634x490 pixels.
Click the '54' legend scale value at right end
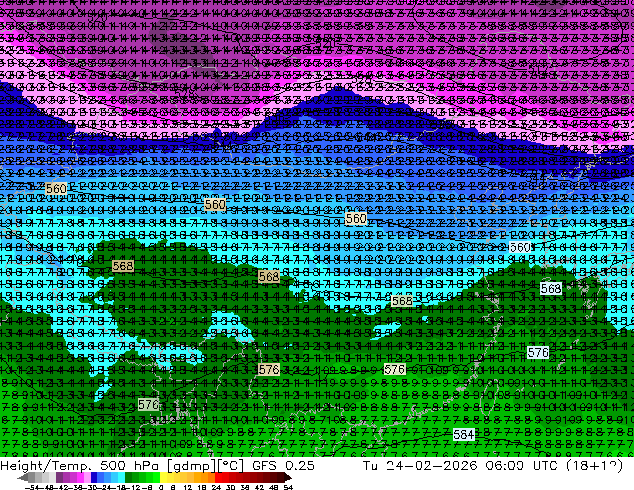(288, 487)
